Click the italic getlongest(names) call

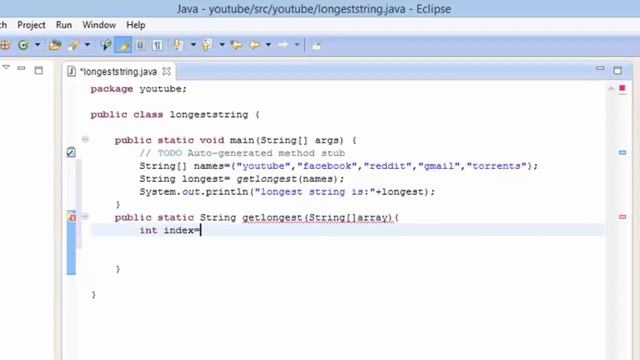coord(287,179)
